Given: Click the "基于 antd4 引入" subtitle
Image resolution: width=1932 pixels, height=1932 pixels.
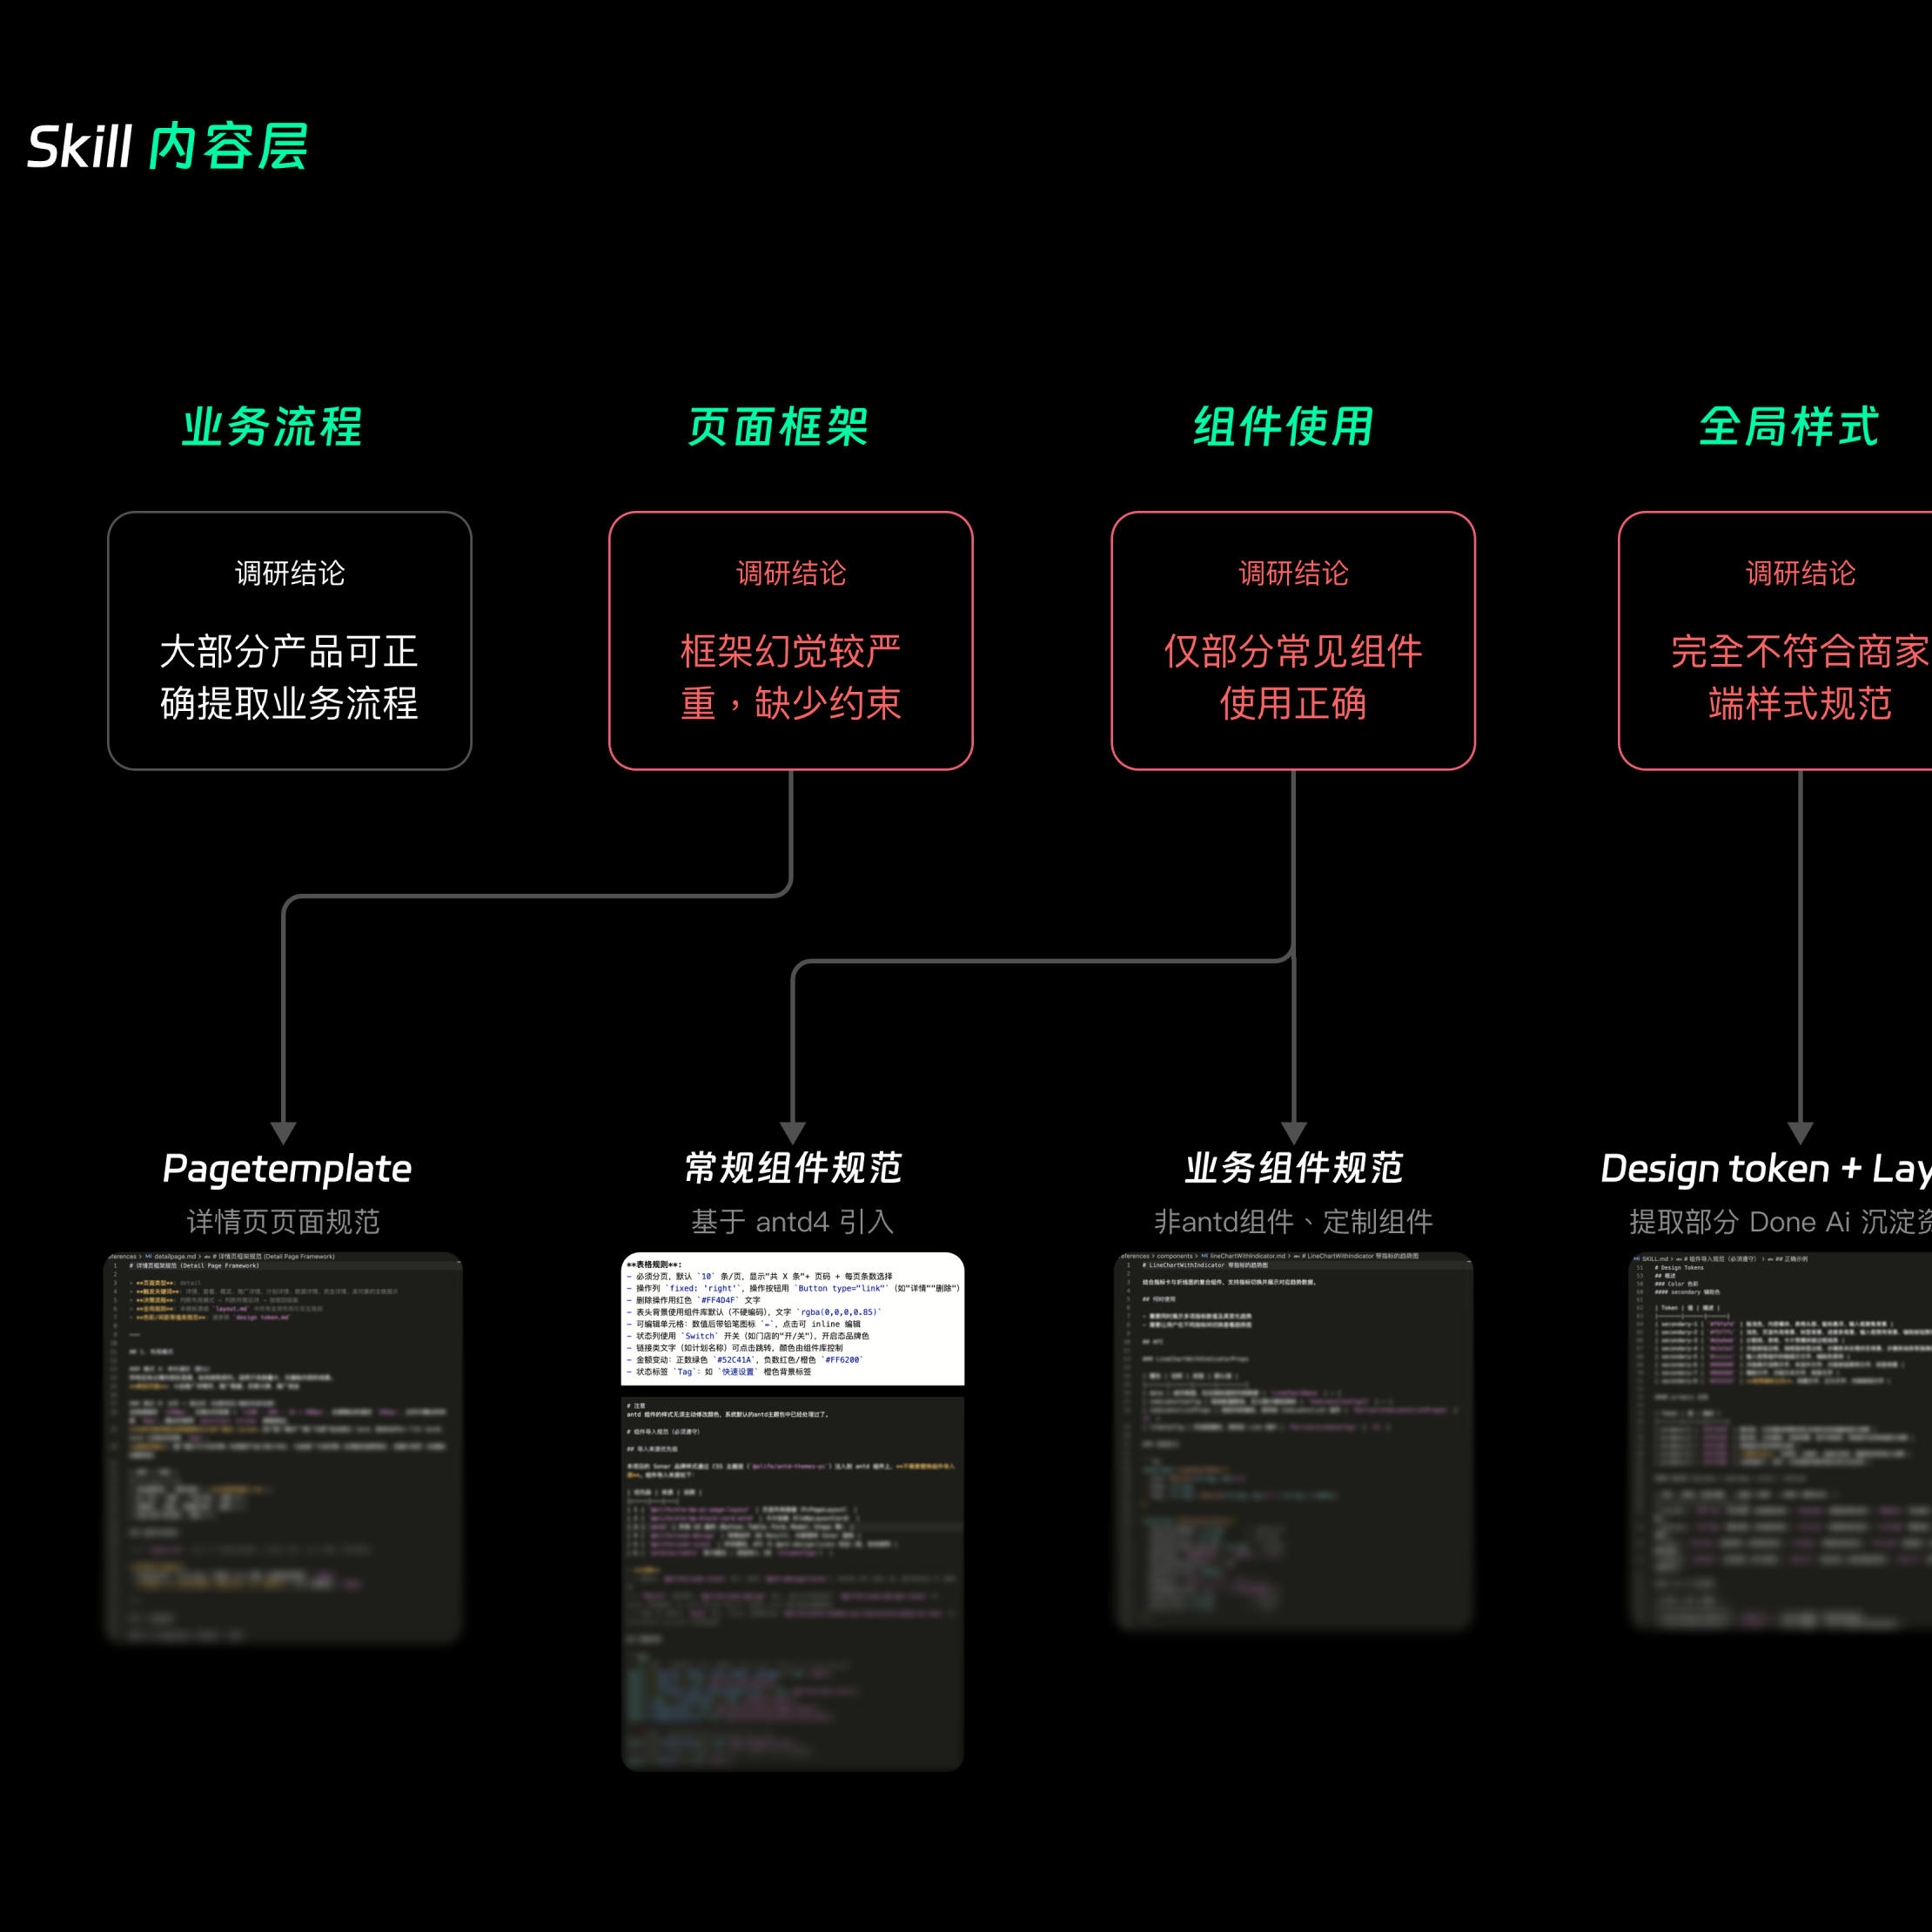Looking at the screenshot, I should click(x=793, y=1221).
